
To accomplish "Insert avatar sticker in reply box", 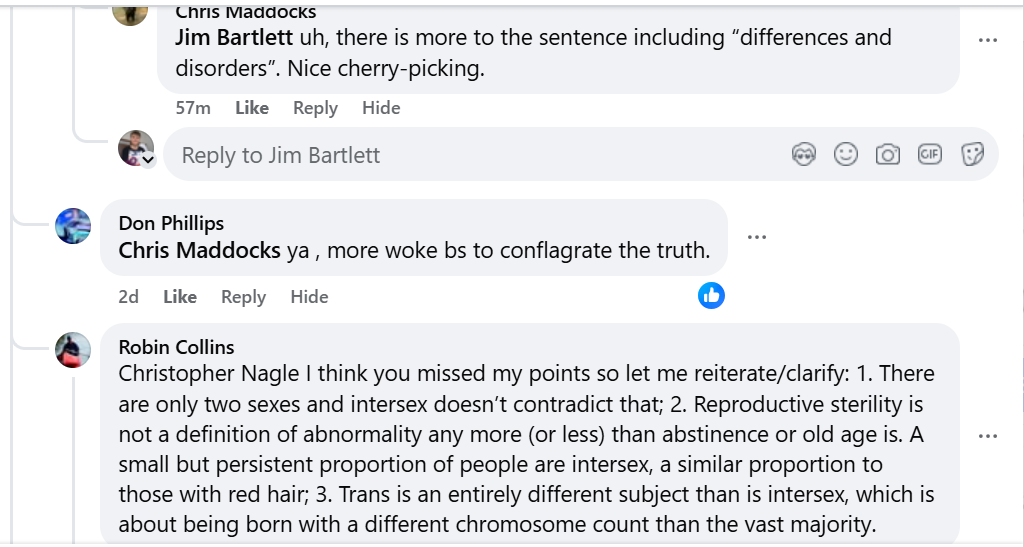I will [x=804, y=154].
